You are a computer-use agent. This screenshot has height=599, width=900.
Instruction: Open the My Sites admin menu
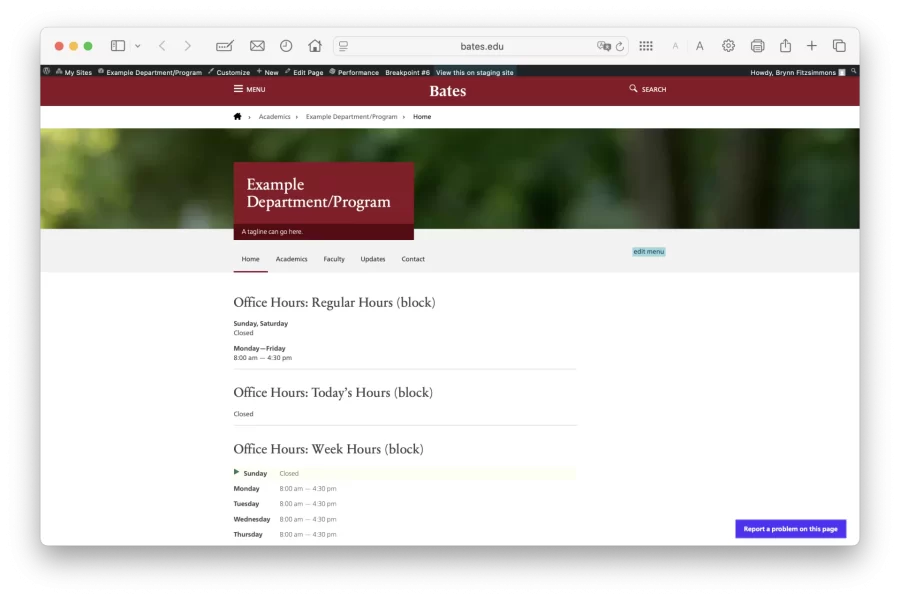75,71
